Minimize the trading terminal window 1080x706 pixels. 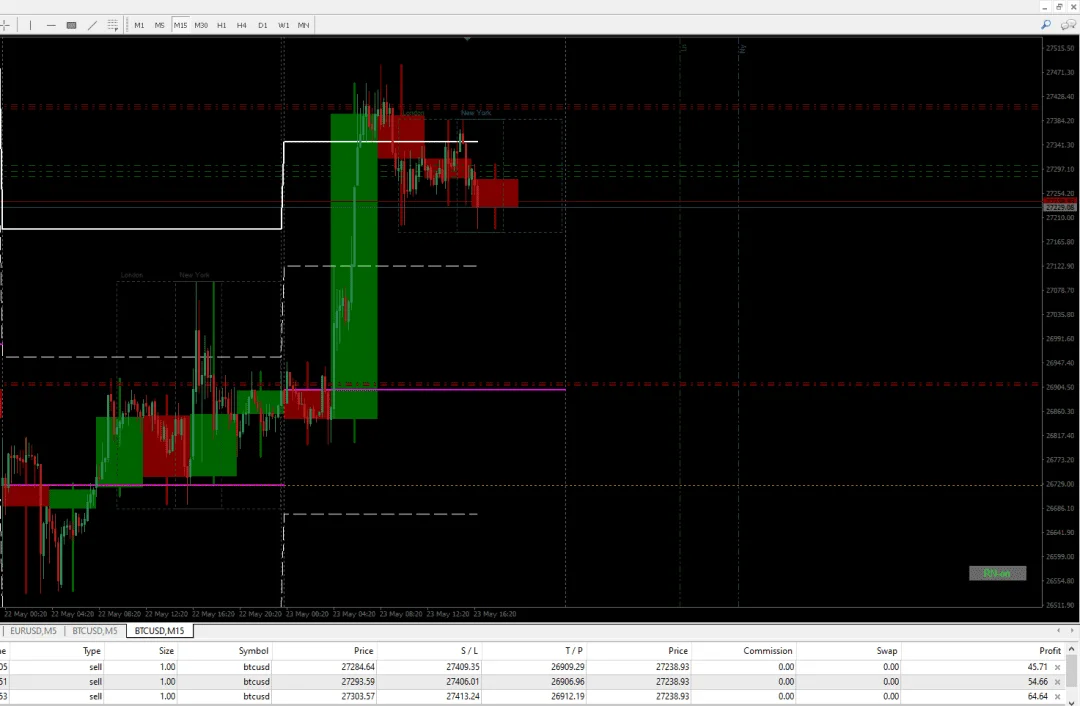pos(1045,7)
